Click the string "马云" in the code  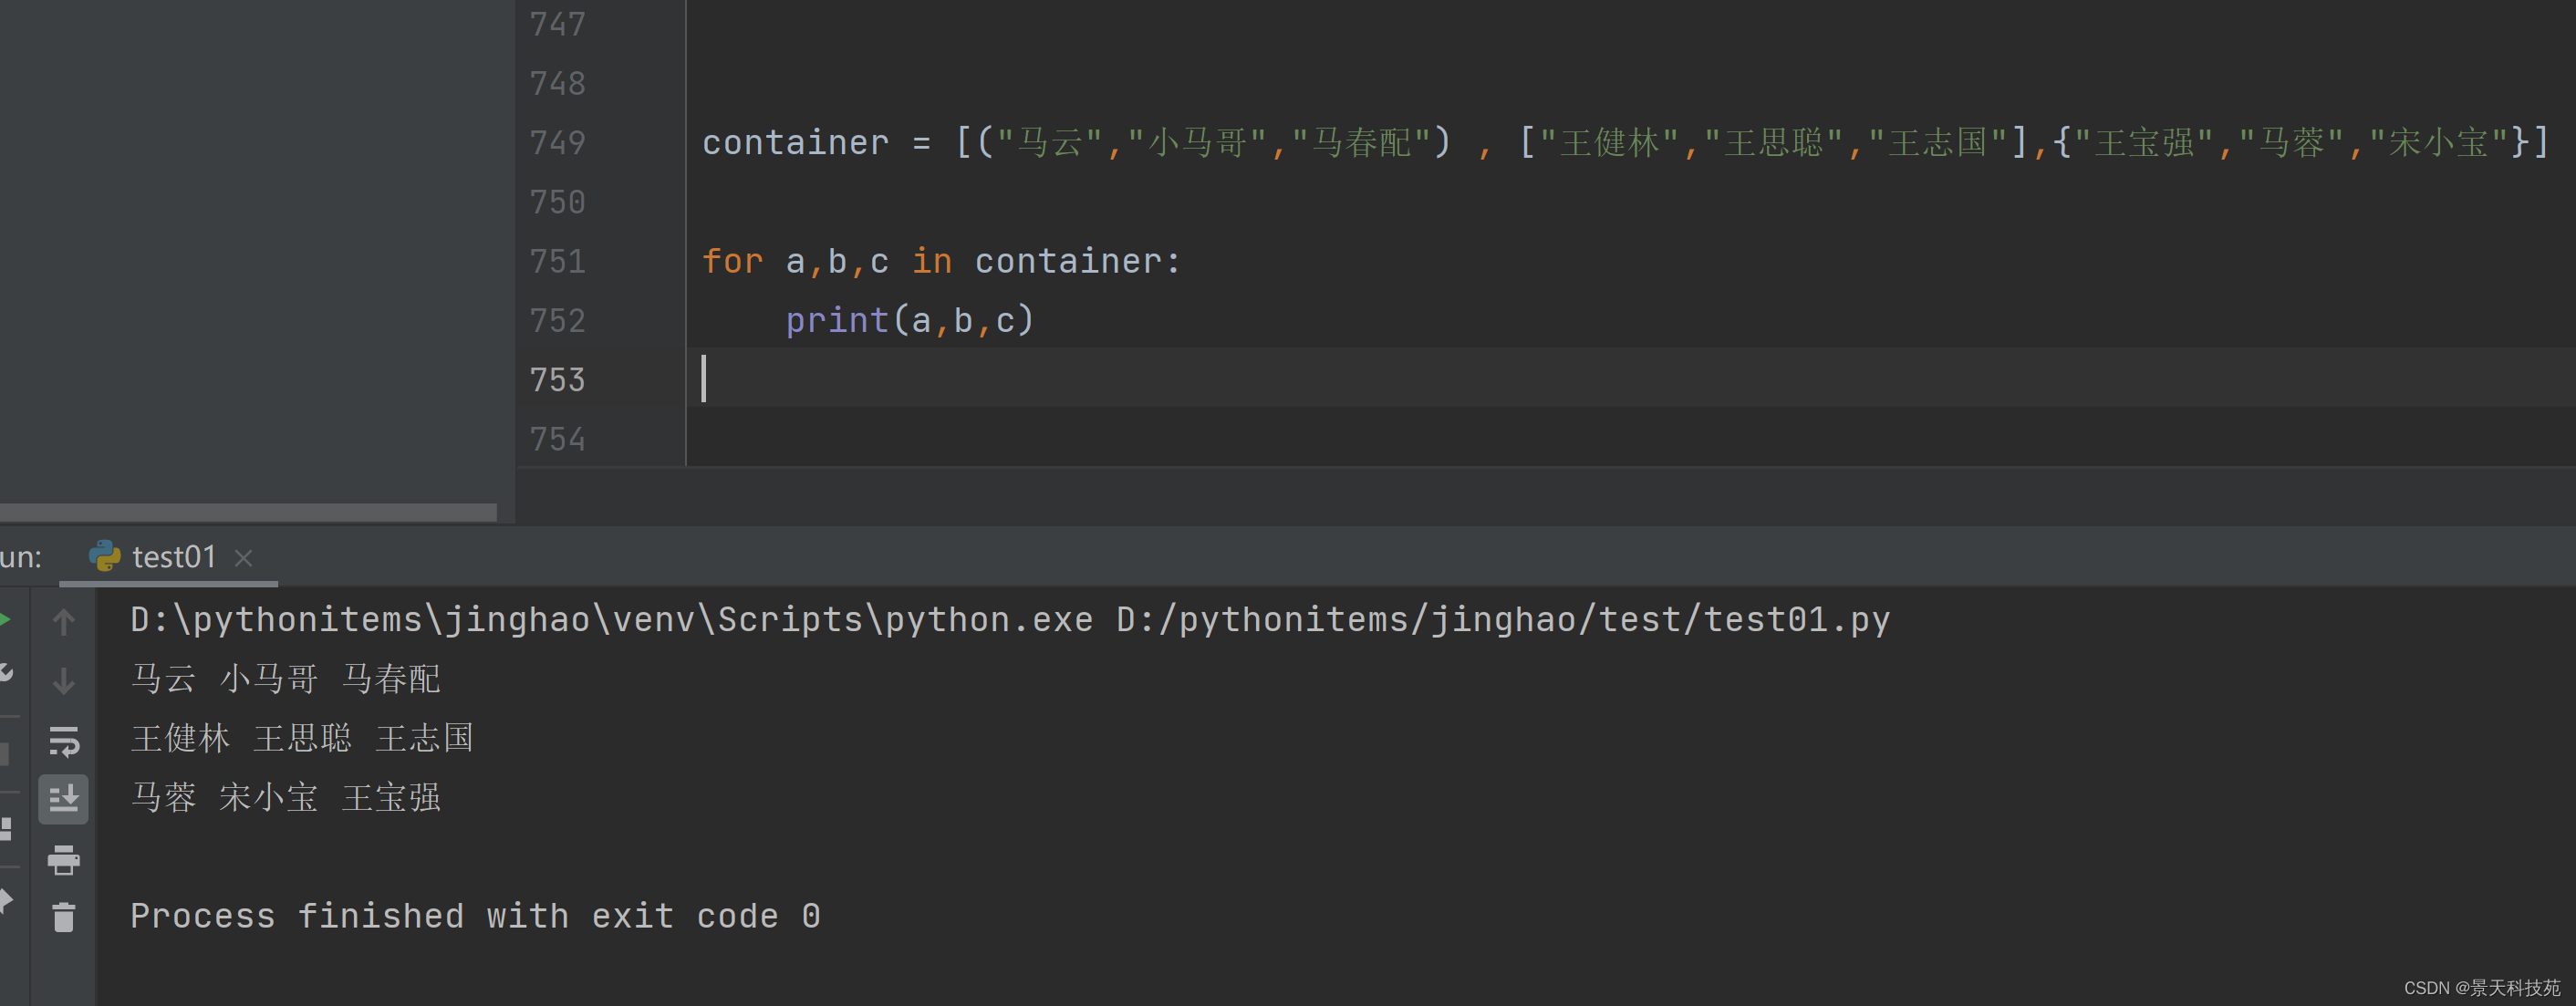coord(1049,142)
